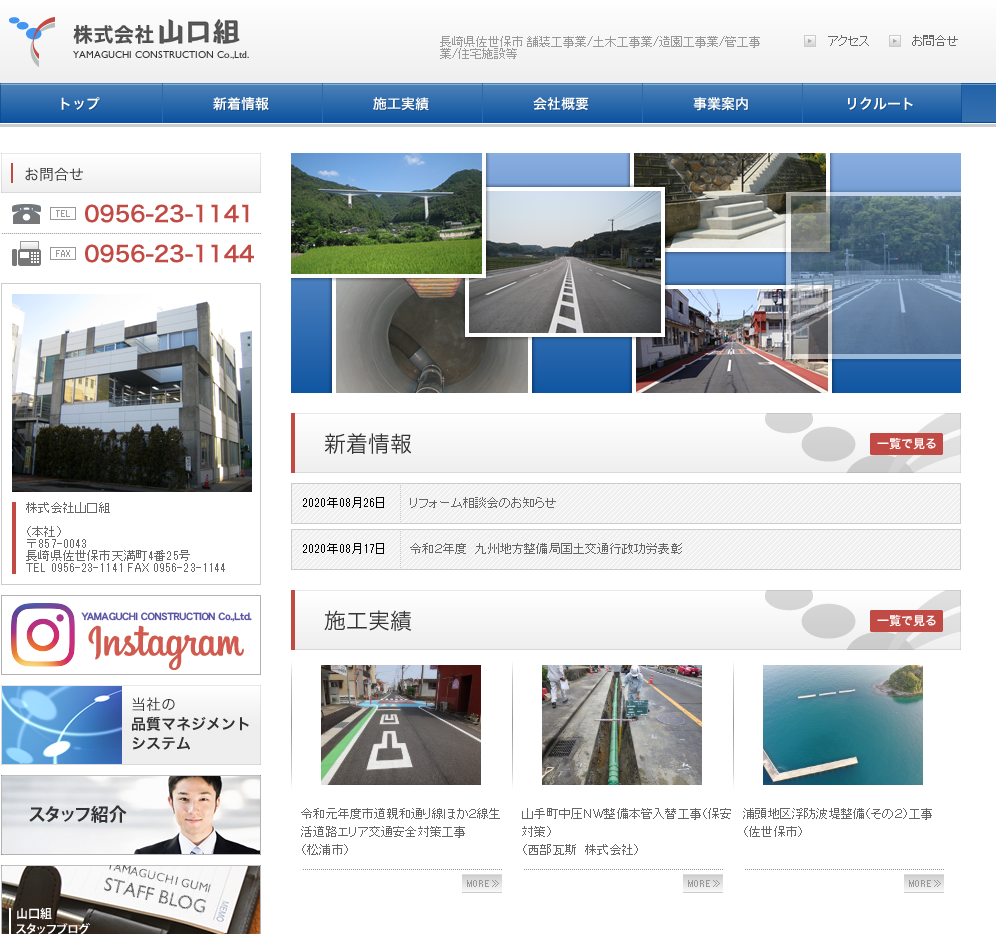Select 施工実績 in the navigation bar
The image size is (996, 934).
click(x=401, y=103)
